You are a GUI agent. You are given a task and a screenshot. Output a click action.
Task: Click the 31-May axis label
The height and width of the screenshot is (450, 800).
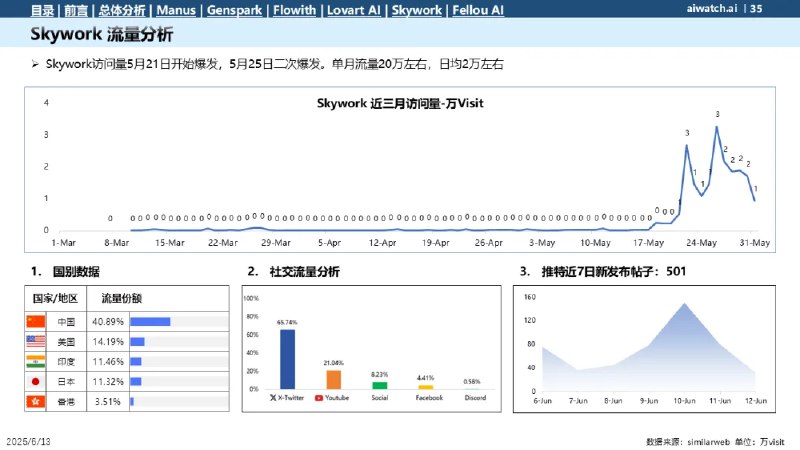tap(755, 243)
